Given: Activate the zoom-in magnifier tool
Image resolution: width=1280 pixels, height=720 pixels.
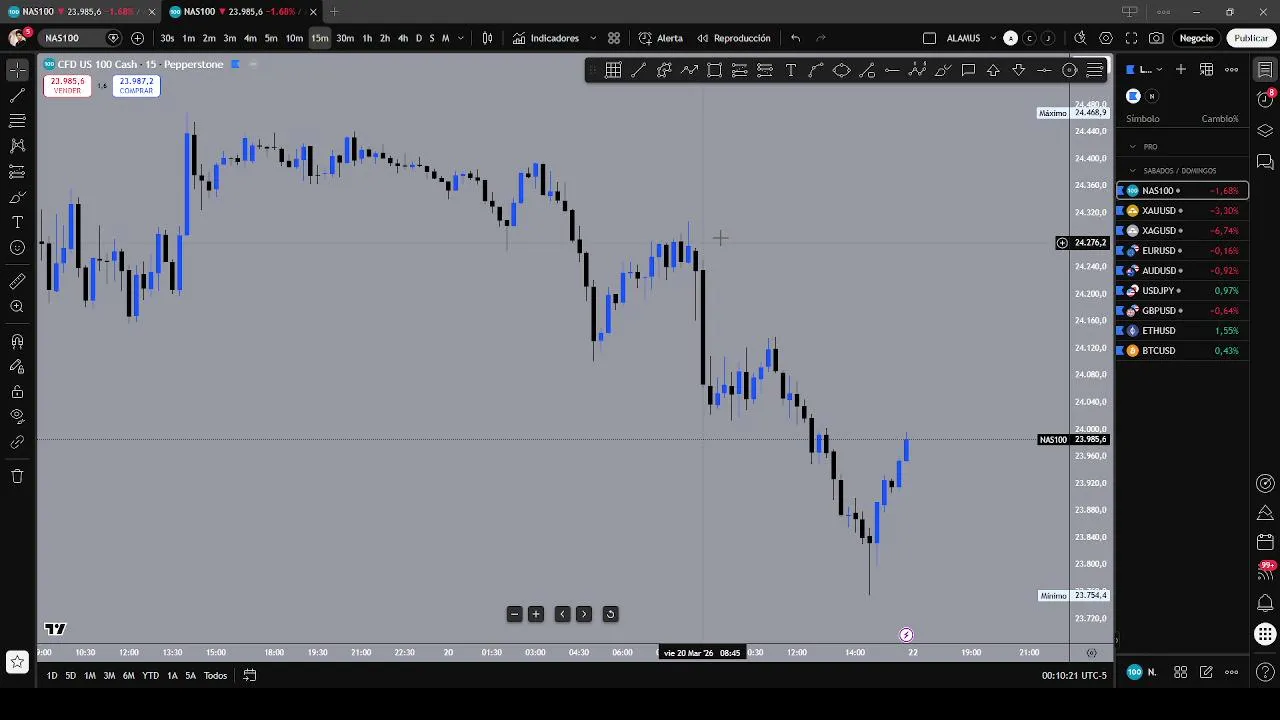Looking at the screenshot, I should click(17, 307).
